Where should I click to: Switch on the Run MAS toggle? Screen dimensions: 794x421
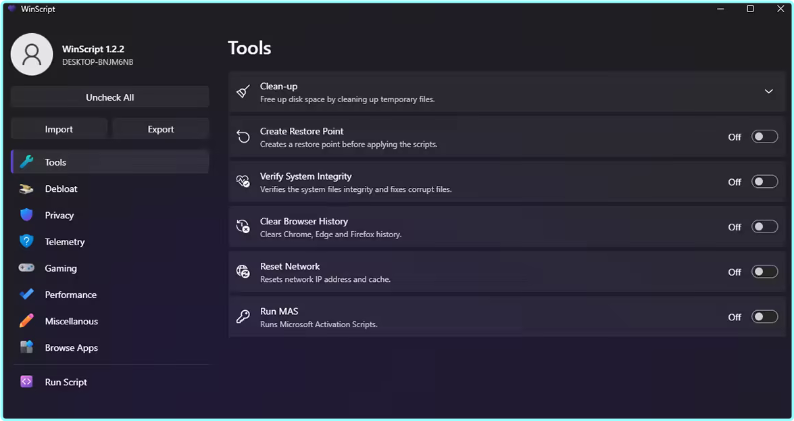click(x=764, y=317)
